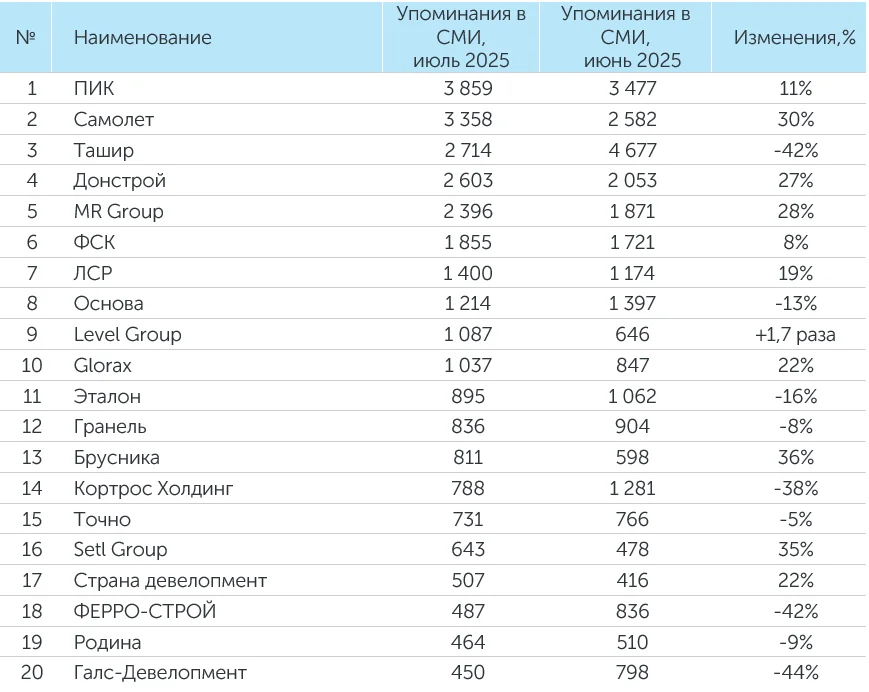Click the "Страна девелопмент" company name
Viewport: 869px width, 692px height.
pyautogui.click(x=170, y=581)
